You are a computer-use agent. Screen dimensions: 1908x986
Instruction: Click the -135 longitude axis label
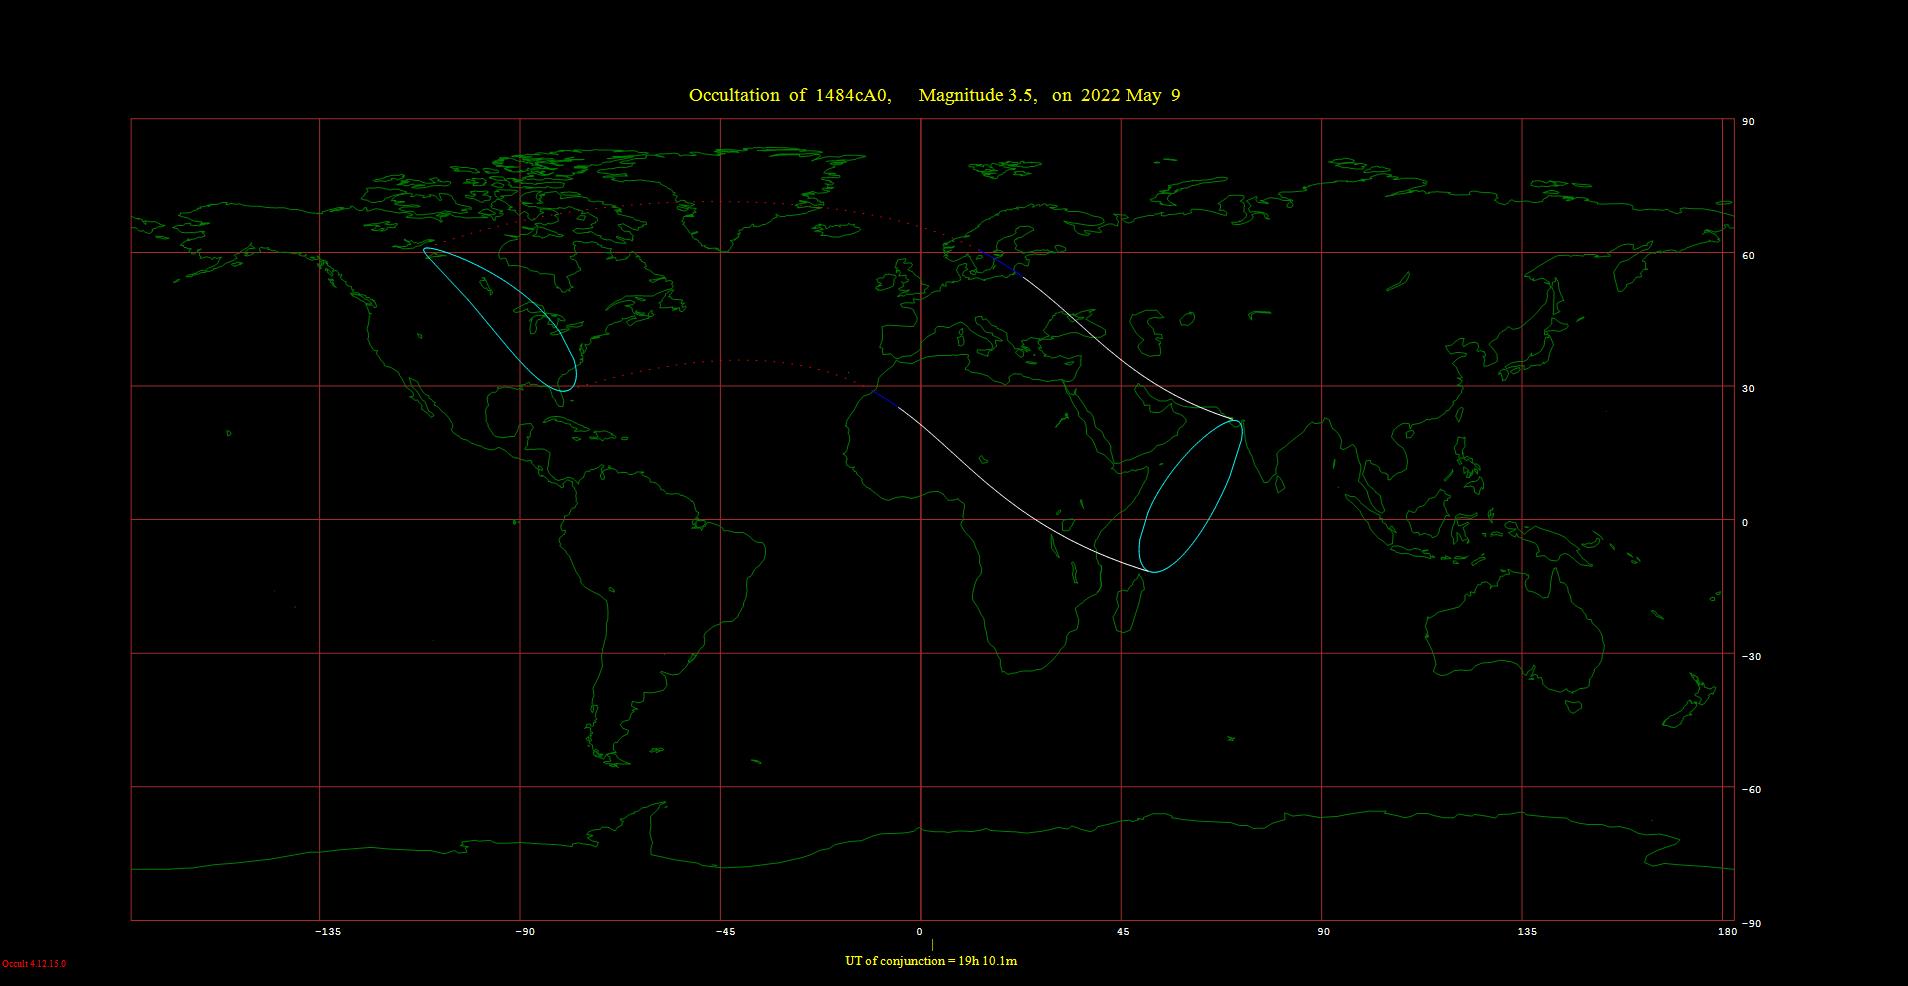pyautogui.click(x=328, y=932)
